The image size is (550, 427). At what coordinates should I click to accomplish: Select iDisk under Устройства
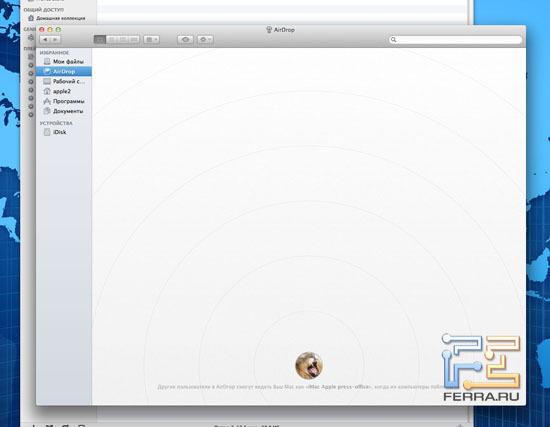(x=63, y=132)
